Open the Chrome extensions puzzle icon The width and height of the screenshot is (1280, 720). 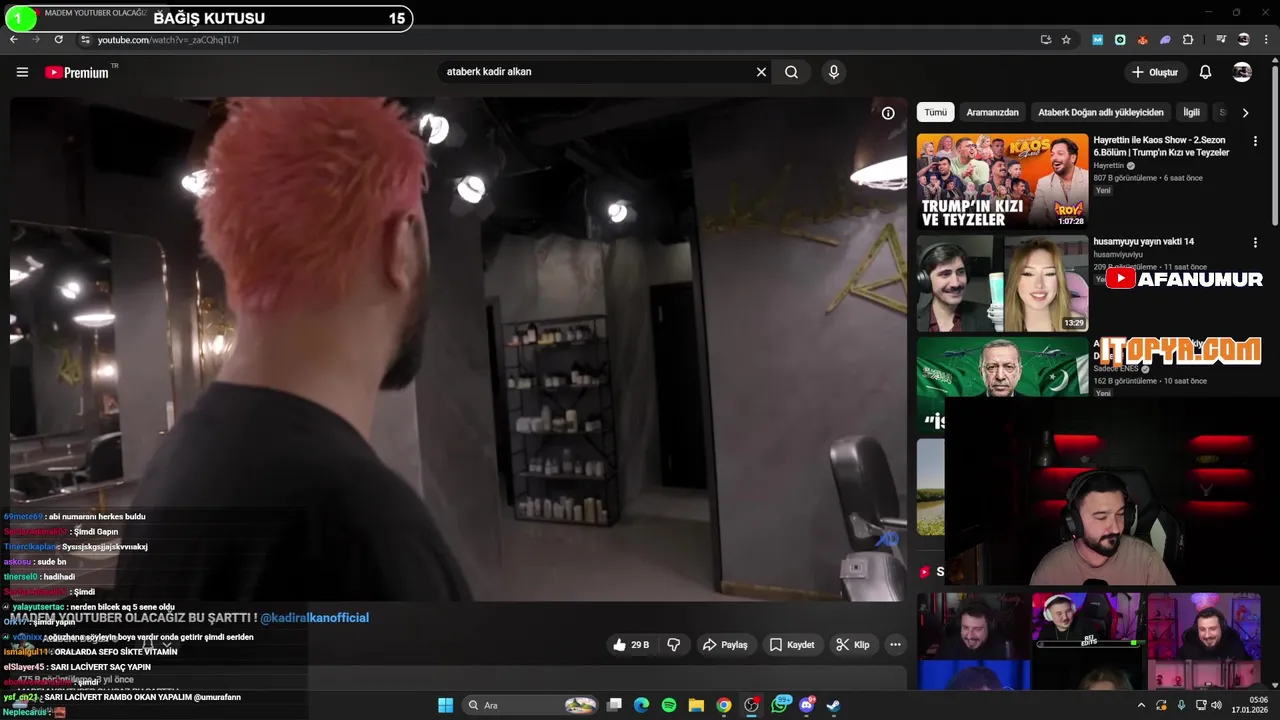pos(1188,40)
